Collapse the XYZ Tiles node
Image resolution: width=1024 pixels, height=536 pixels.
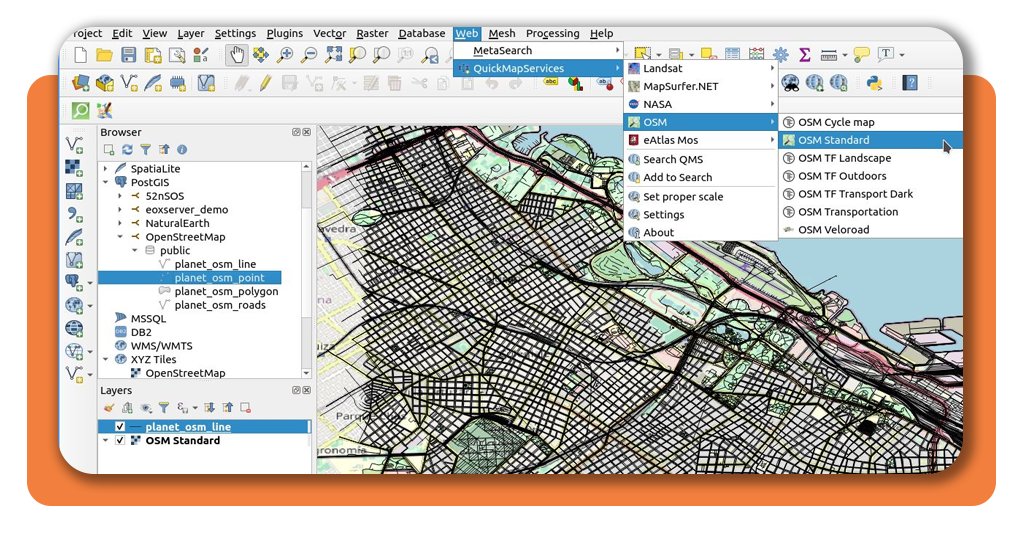[106, 359]
